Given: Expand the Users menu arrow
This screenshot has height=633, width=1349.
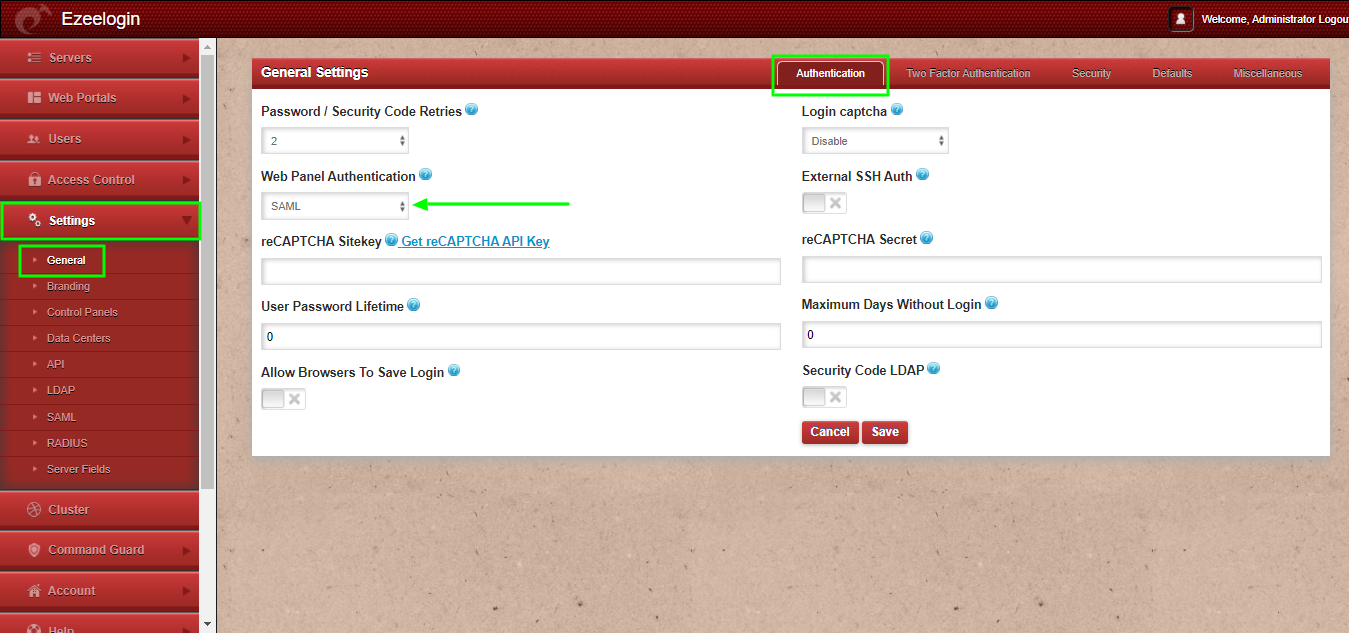Looking at the screenshot, I should pyautogui.click(x=186, y=139).
